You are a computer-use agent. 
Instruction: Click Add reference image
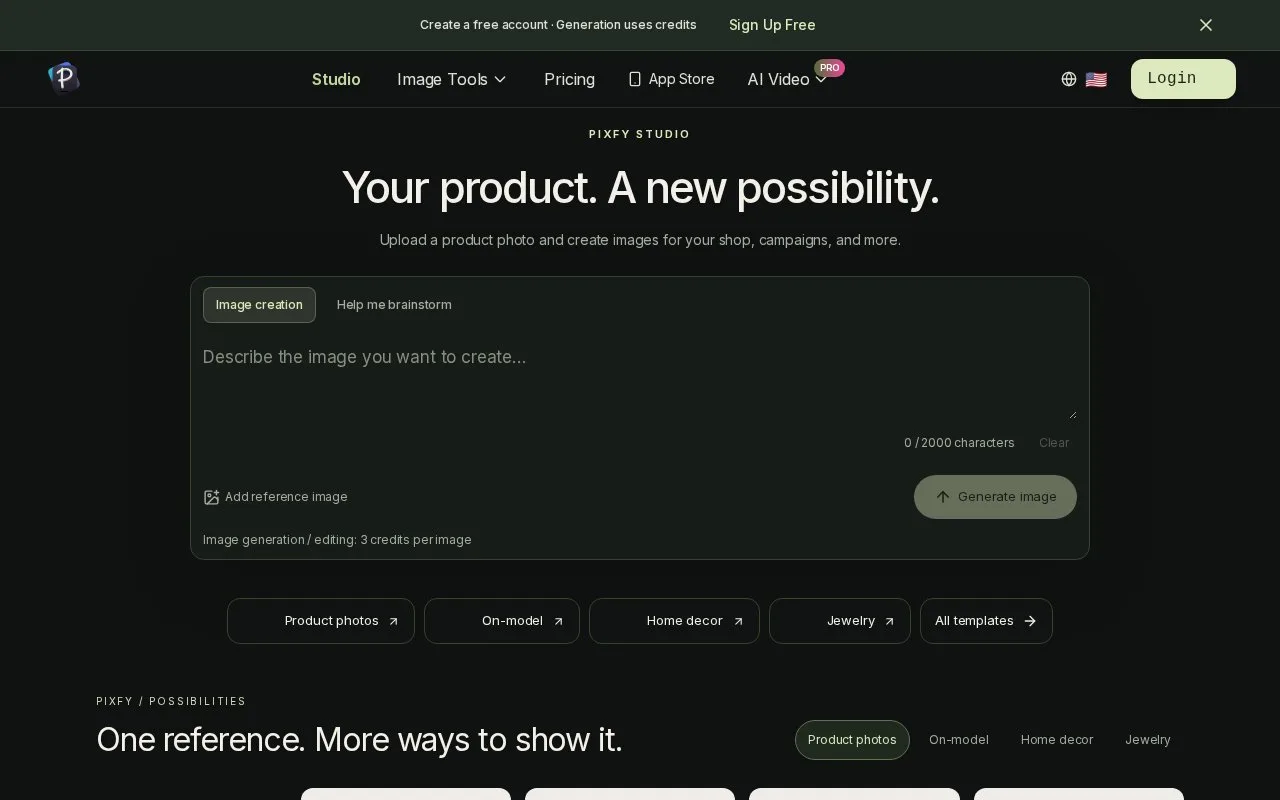[276, 497]
